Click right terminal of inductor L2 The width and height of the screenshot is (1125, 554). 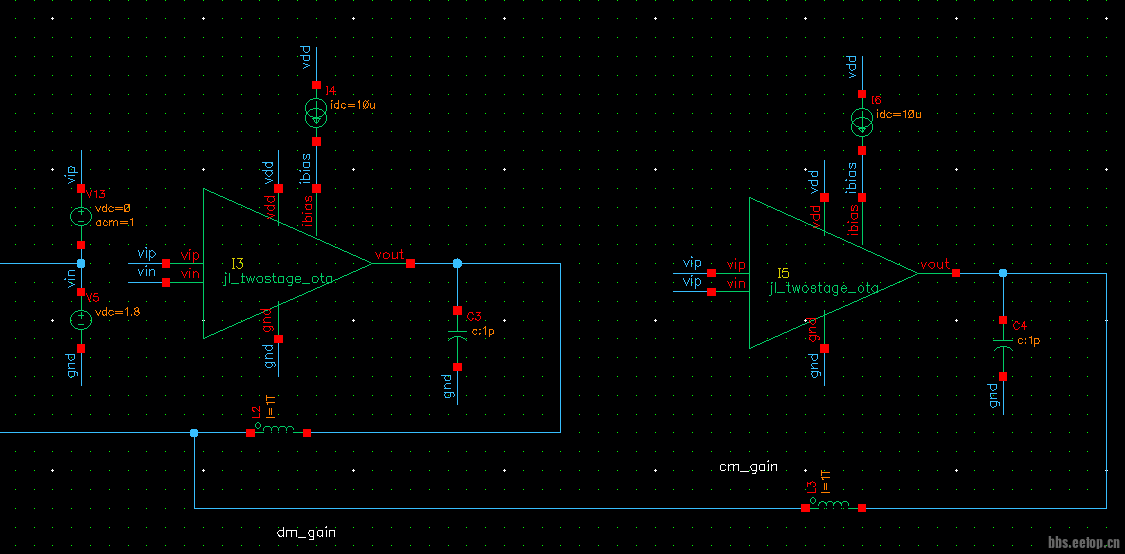click(306, 433)
